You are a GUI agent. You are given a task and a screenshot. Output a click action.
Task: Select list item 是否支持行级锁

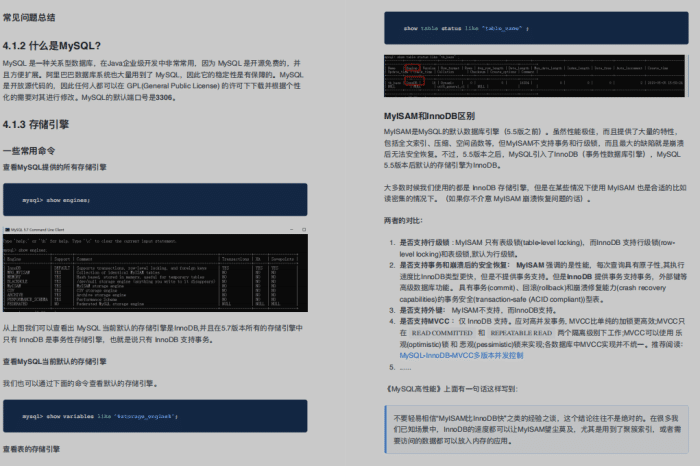tap(537, 248)
